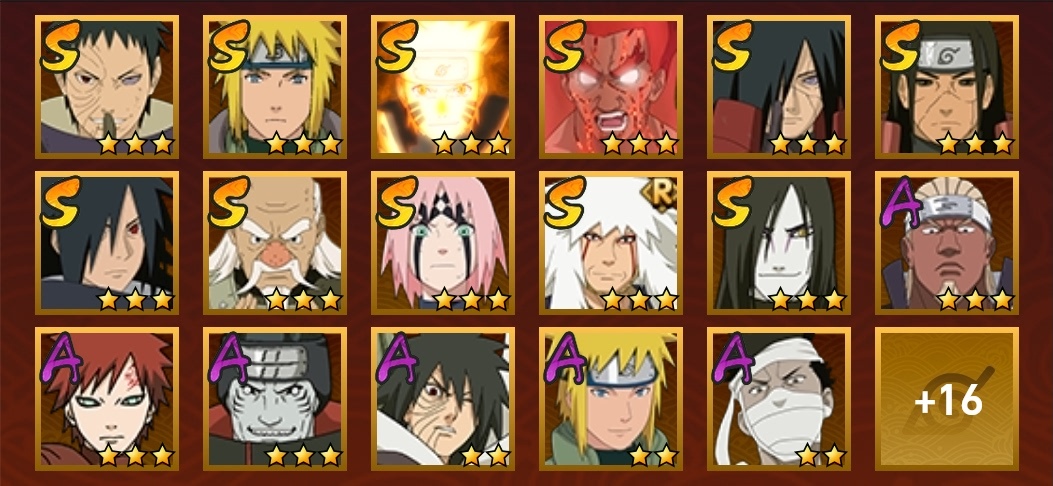Pick the bandaged-face A-rank two-star ninja
The image size is (1053, 486).
(779, 399)
